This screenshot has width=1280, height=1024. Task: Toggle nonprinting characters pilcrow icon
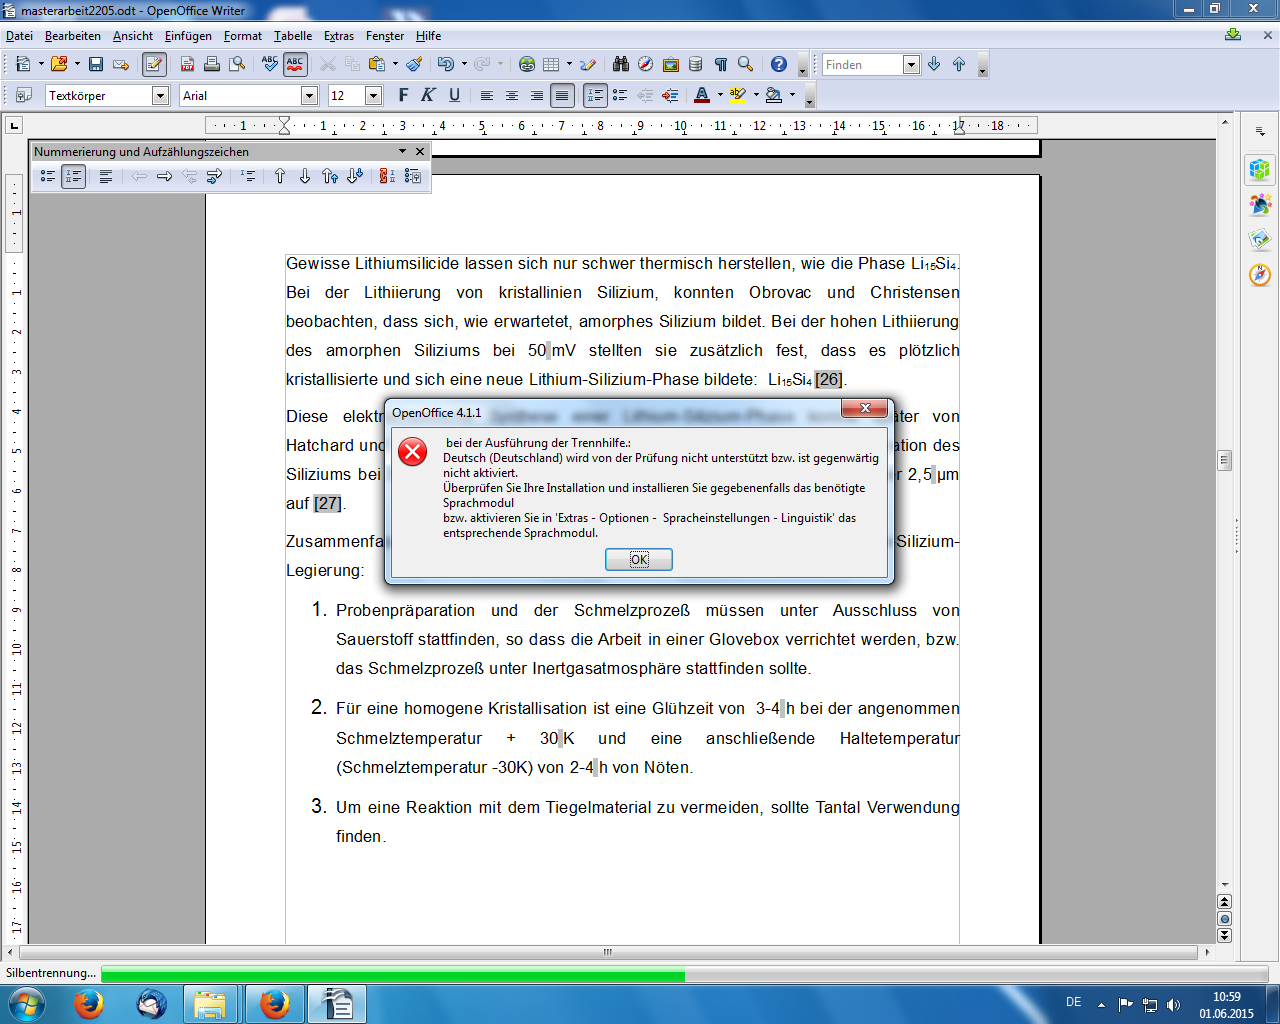coord(720,64)
